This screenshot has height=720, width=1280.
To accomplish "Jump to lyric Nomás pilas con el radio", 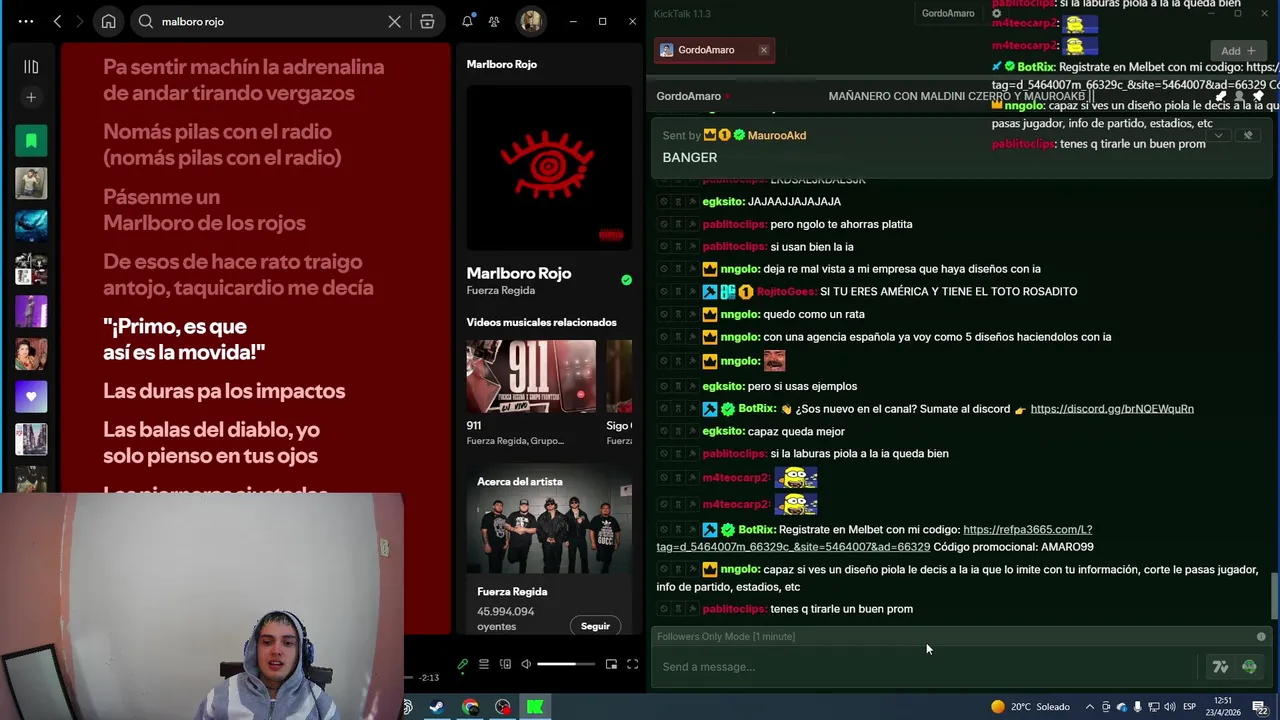I will [x=222, y=144].
